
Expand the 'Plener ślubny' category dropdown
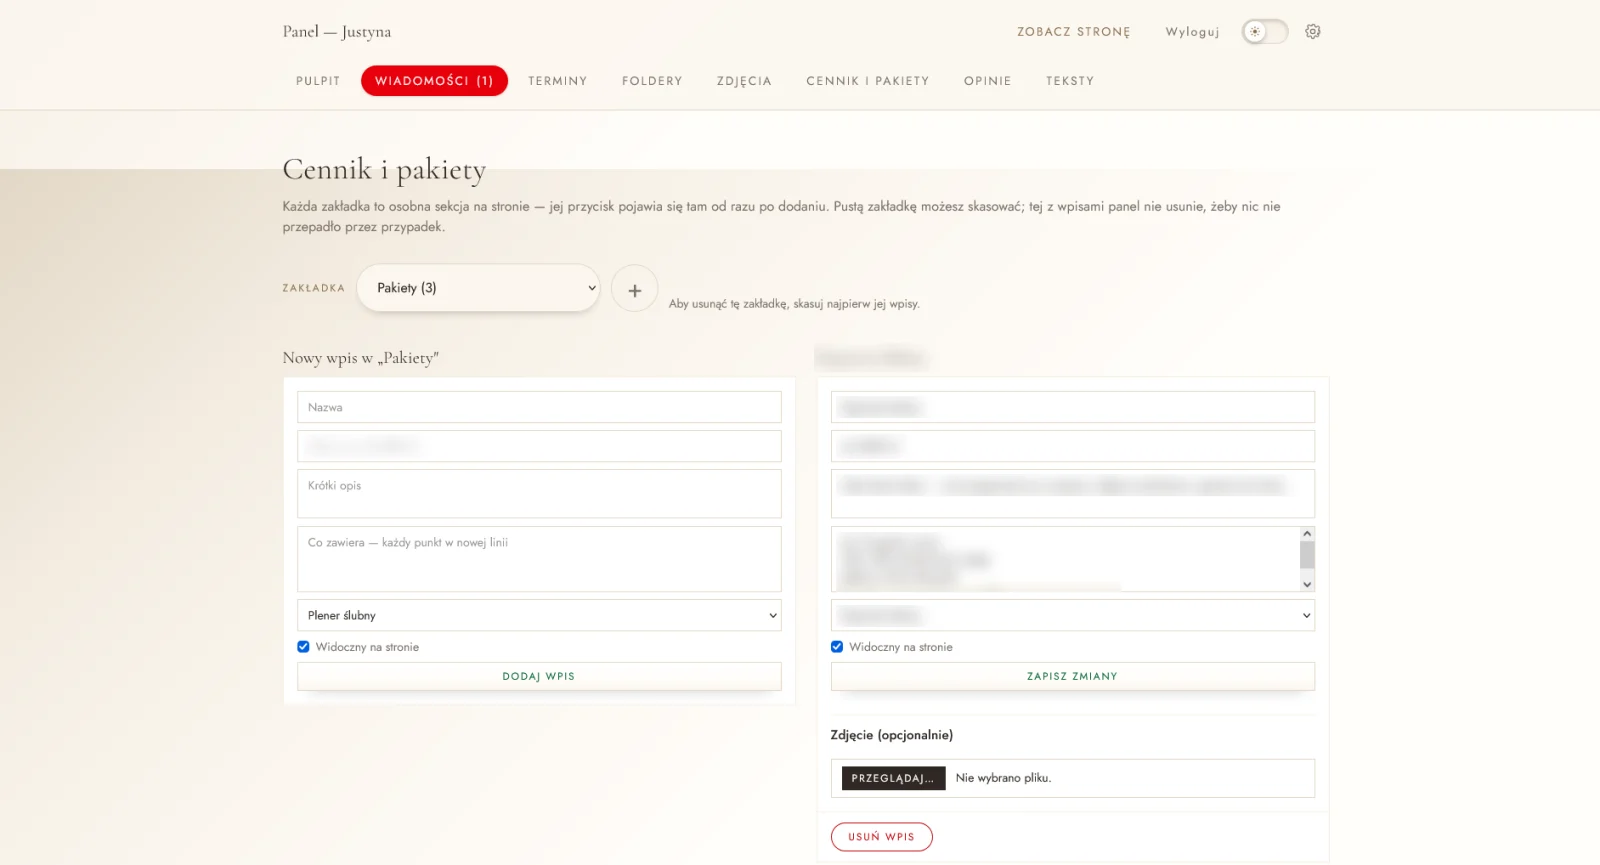(x=539, y=615)
